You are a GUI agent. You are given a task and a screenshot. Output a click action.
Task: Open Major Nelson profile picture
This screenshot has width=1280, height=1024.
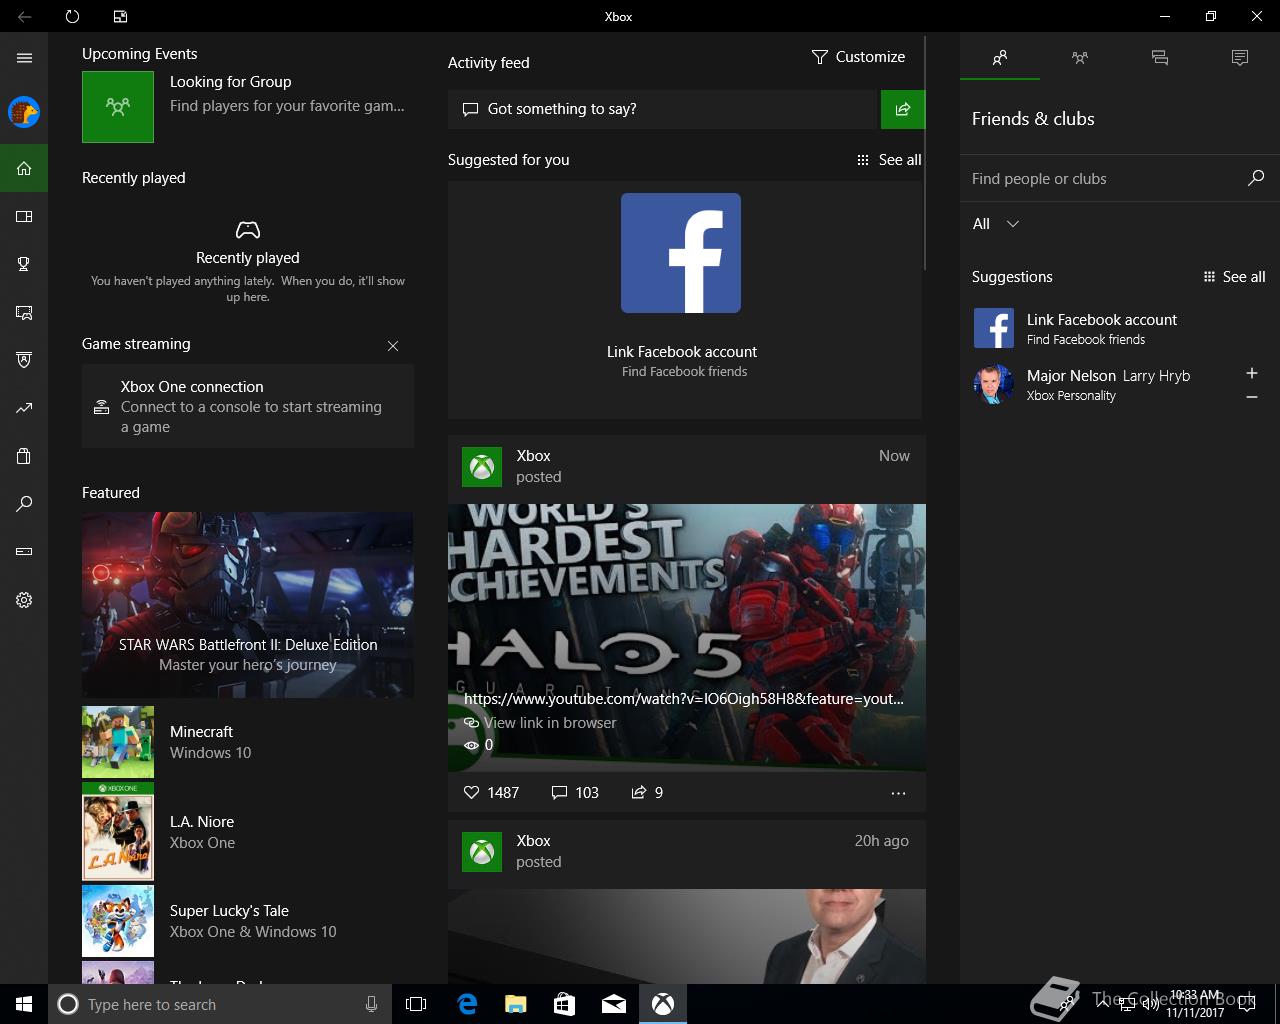pos(994,384)
